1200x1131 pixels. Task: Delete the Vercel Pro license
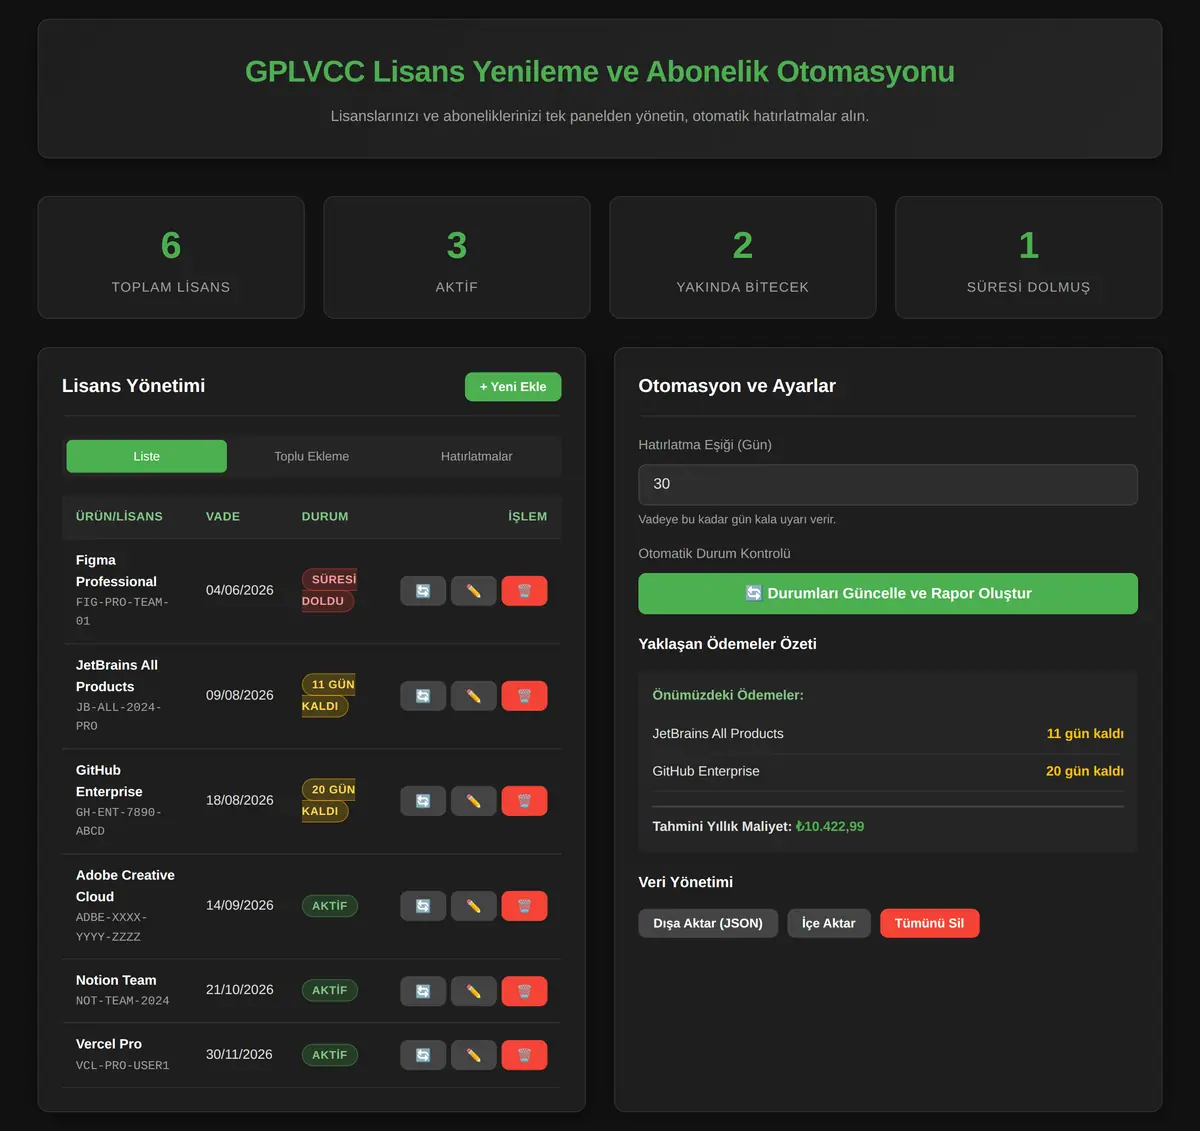(x=524, y=1055)
